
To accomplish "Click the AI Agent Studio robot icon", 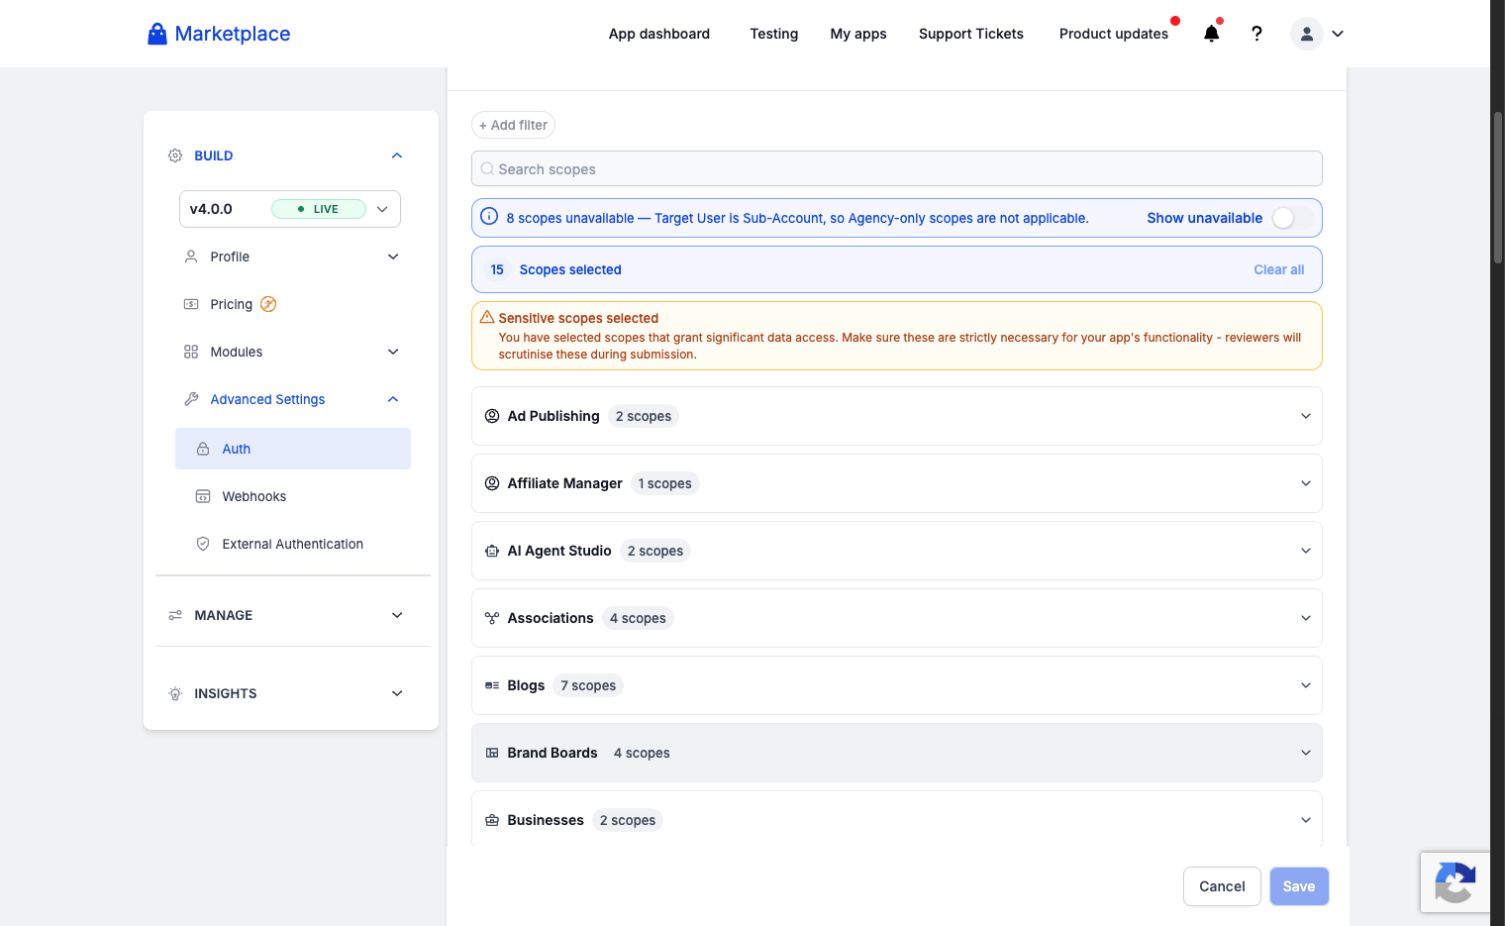I will 492,551.
